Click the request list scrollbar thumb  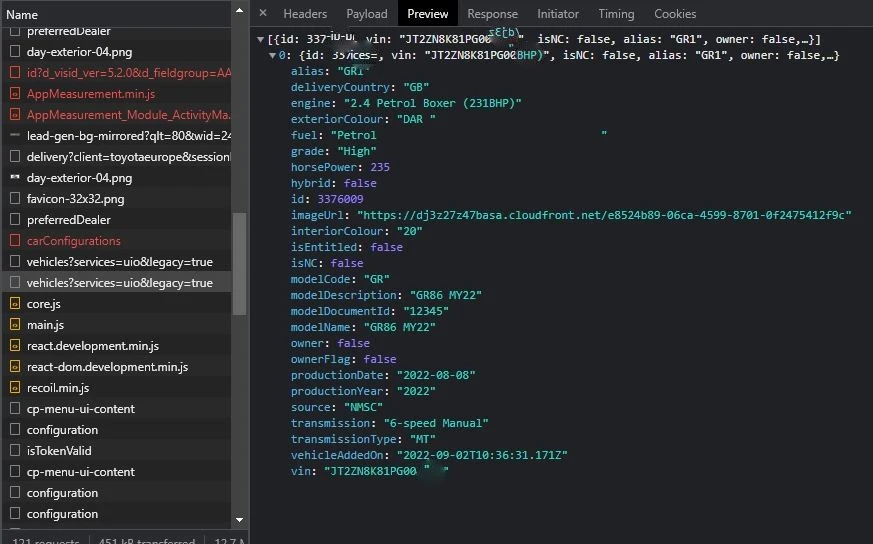(239, 263)
